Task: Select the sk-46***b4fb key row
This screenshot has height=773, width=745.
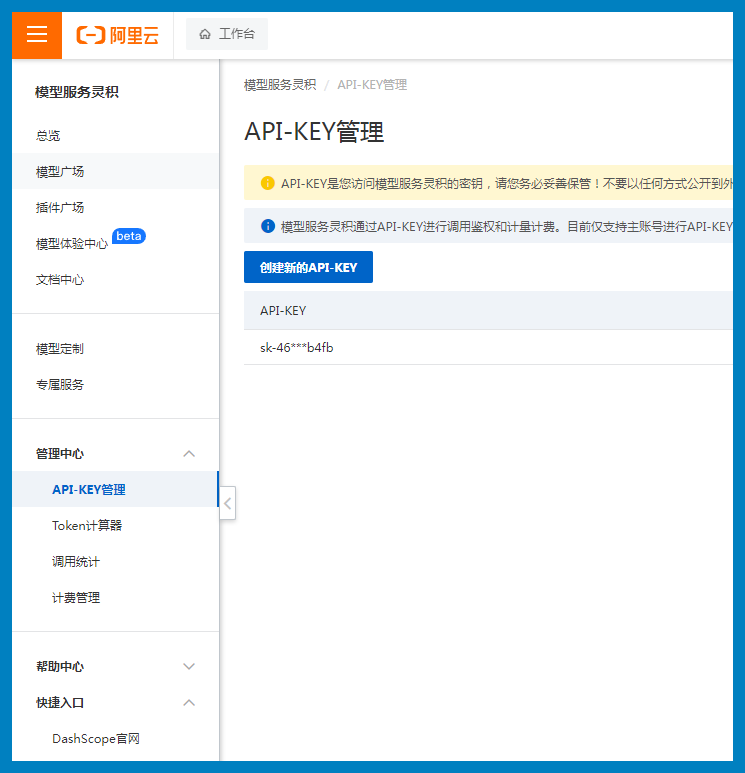Action: pyautogui.click(x=488, y=348)
